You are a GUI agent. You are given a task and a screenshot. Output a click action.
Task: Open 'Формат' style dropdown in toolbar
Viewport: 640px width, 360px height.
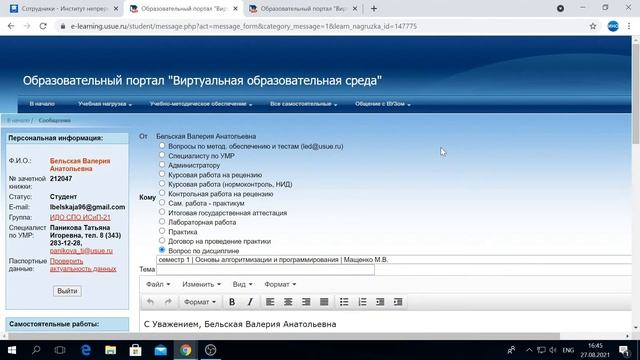[200, 302]
